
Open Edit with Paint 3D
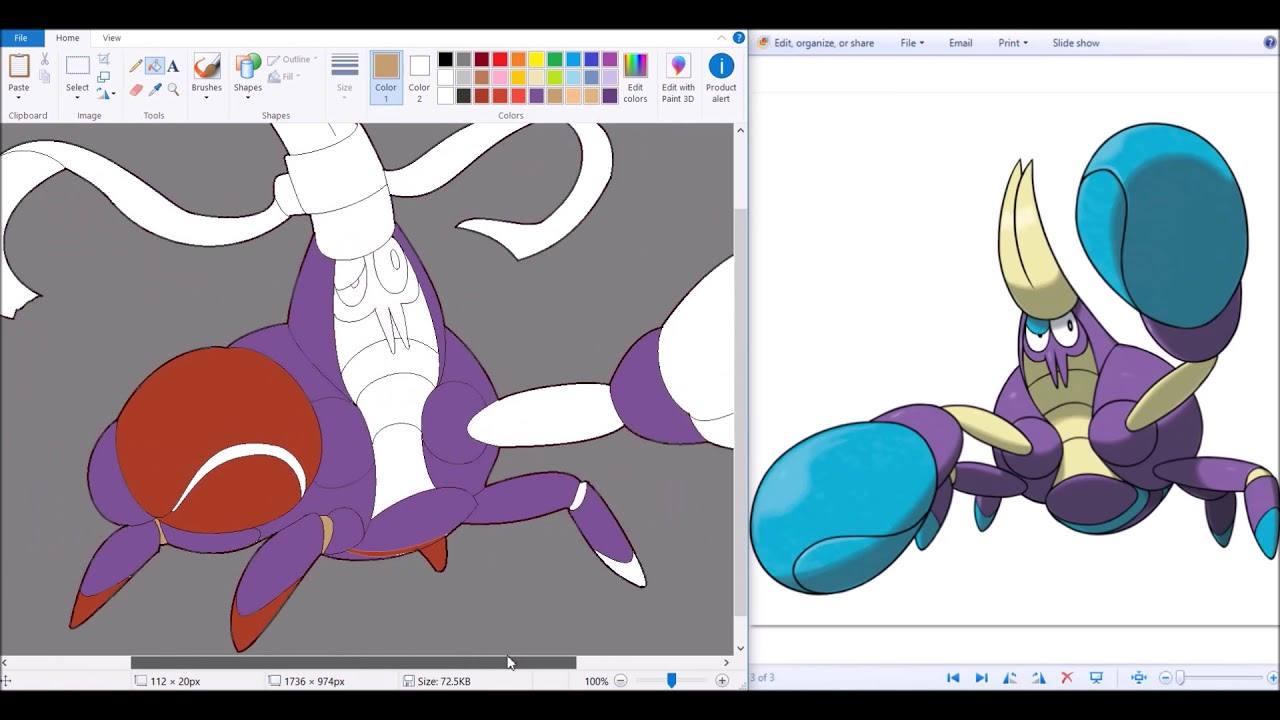tap(678, 78)
